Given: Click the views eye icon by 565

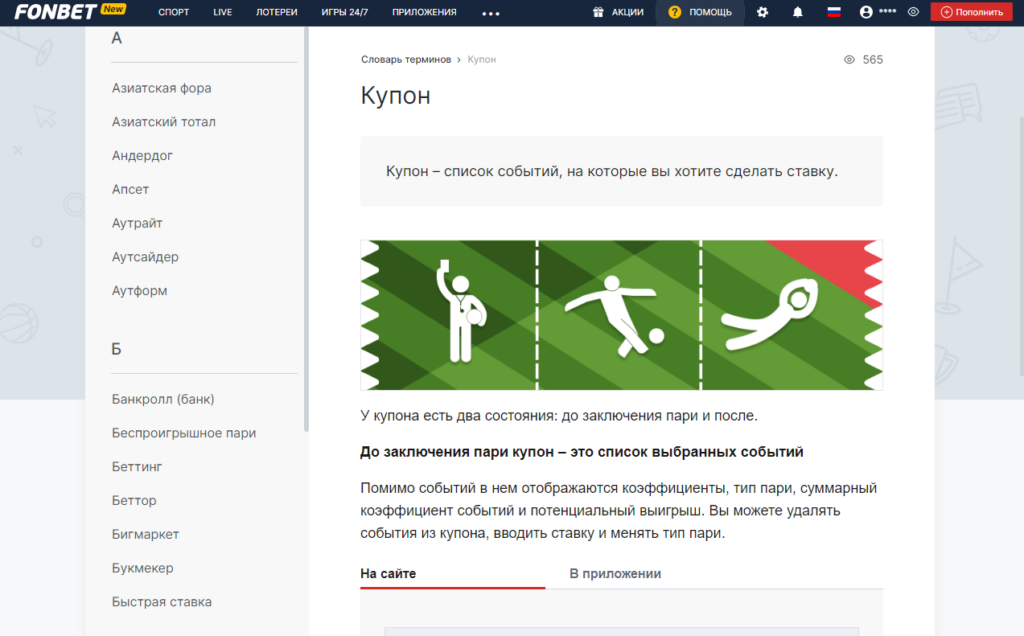Looking at the screenshot, I should click(x=849, y=59).
